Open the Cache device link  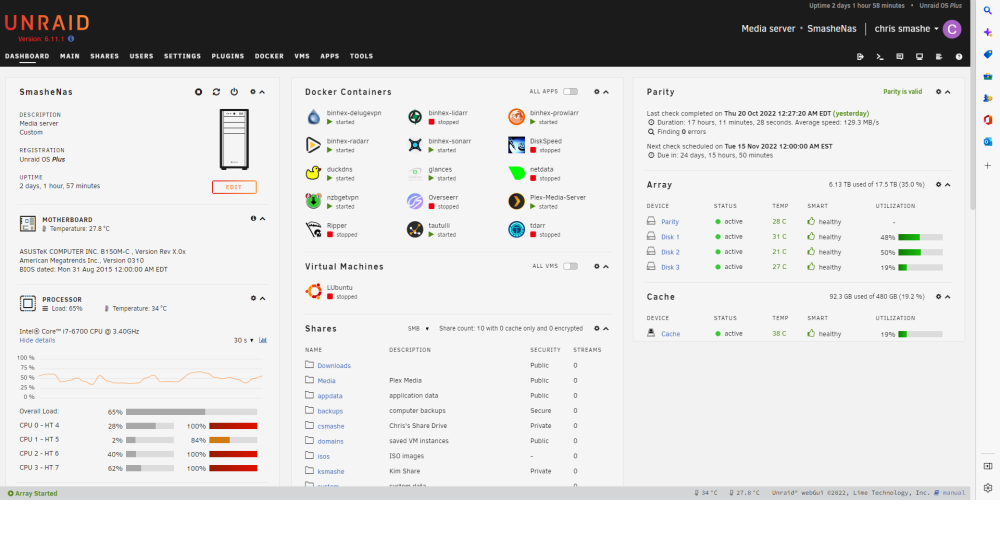pyautogui.click(x=670, y=334)
